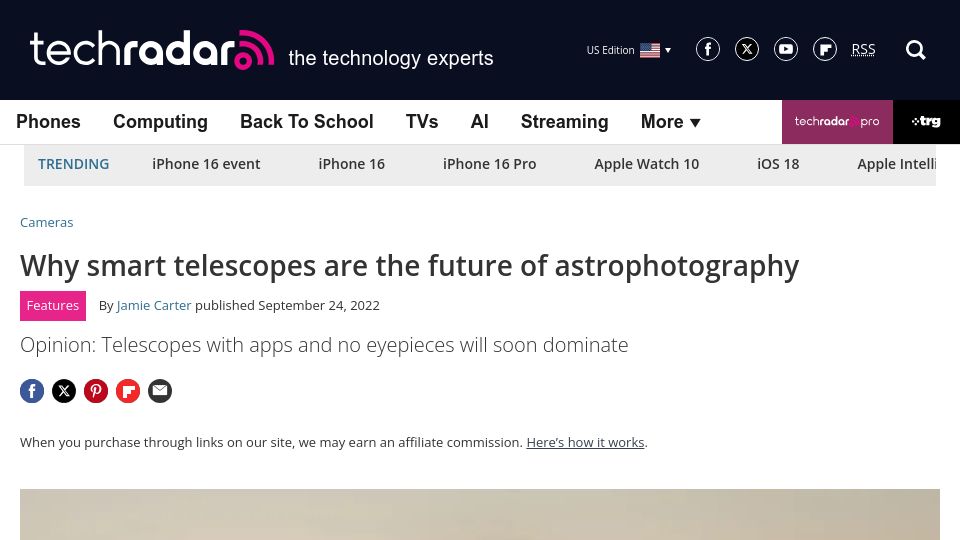Open TechRadar's Facebook page from header
The height and width of the screenshot is (540, 960).
click(x=708, y=49)
